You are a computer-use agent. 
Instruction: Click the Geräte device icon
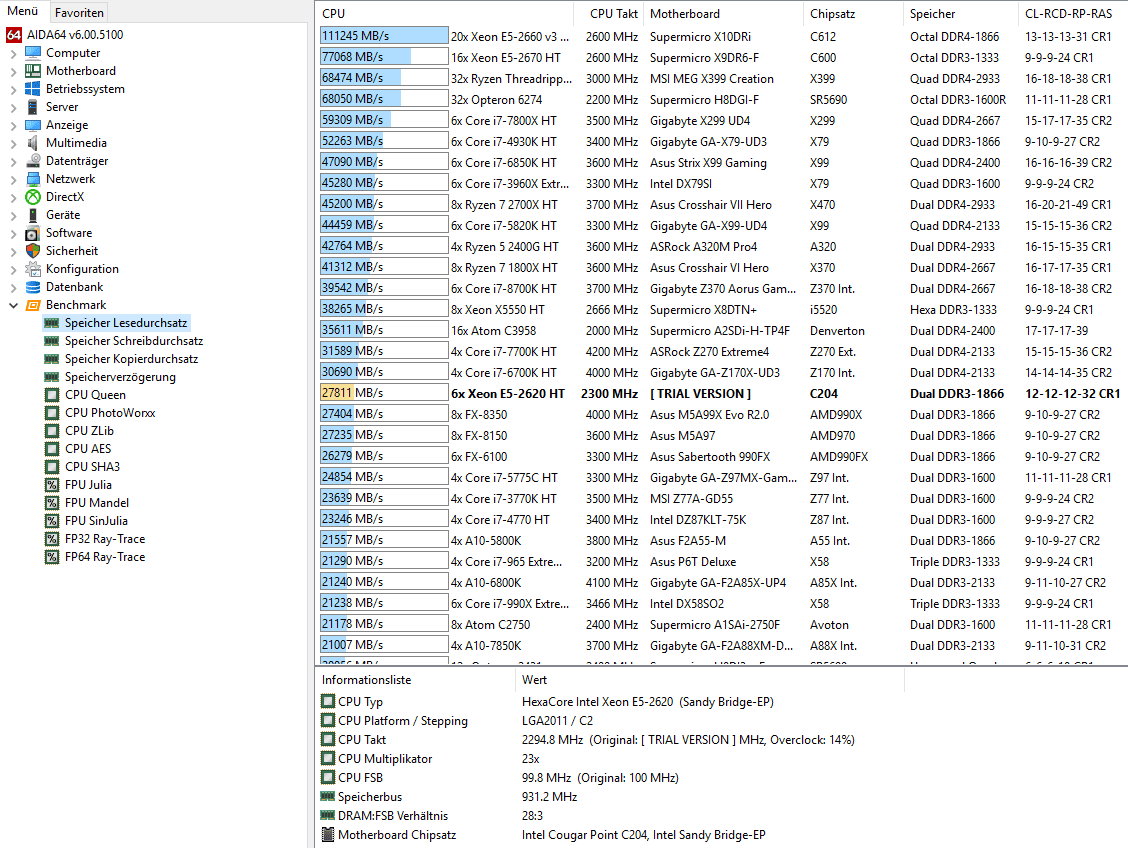coord(33,214)
